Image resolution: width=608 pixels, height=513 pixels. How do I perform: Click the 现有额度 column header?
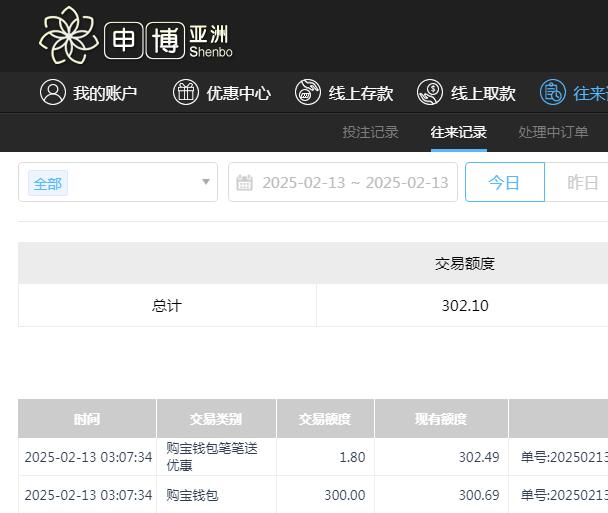tap(441, 419)
